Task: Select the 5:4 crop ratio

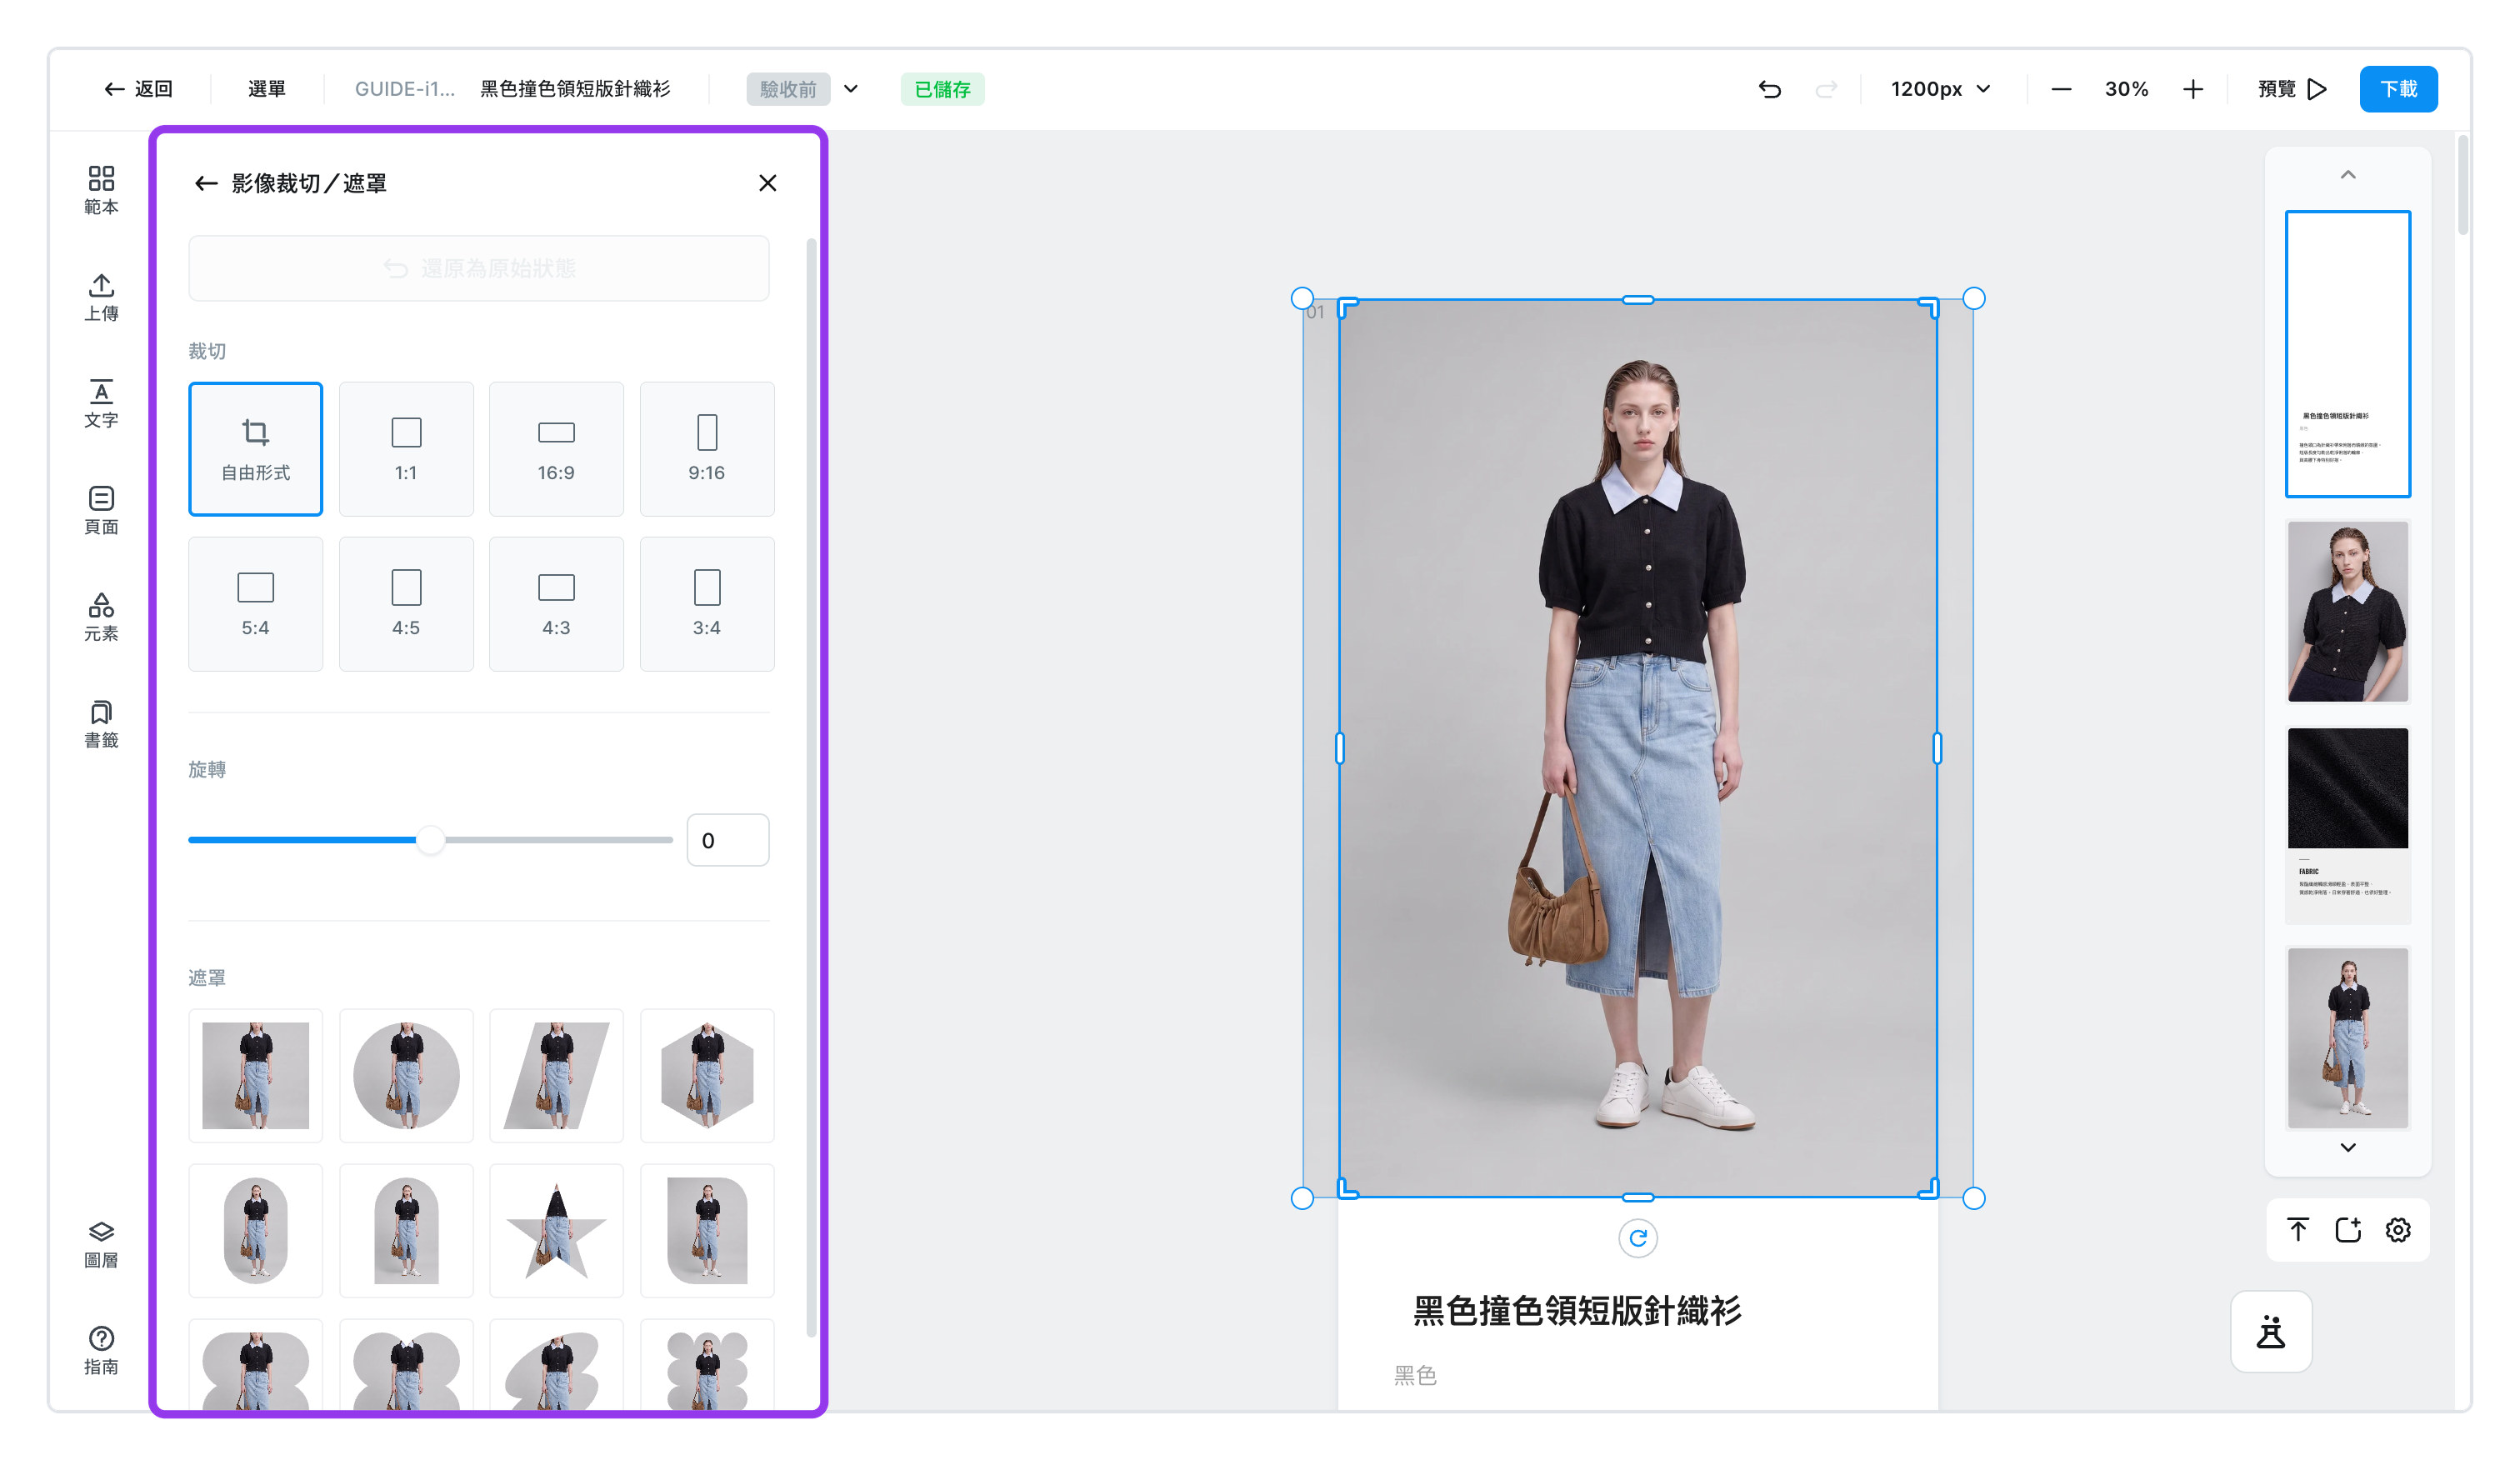Action: pos(255,604)
